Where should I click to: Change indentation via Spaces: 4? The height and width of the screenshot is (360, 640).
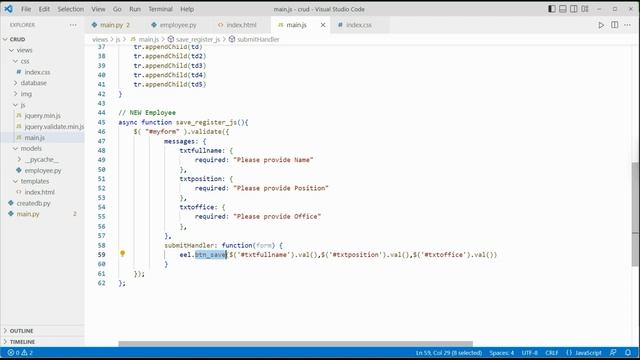pos(502,353)
